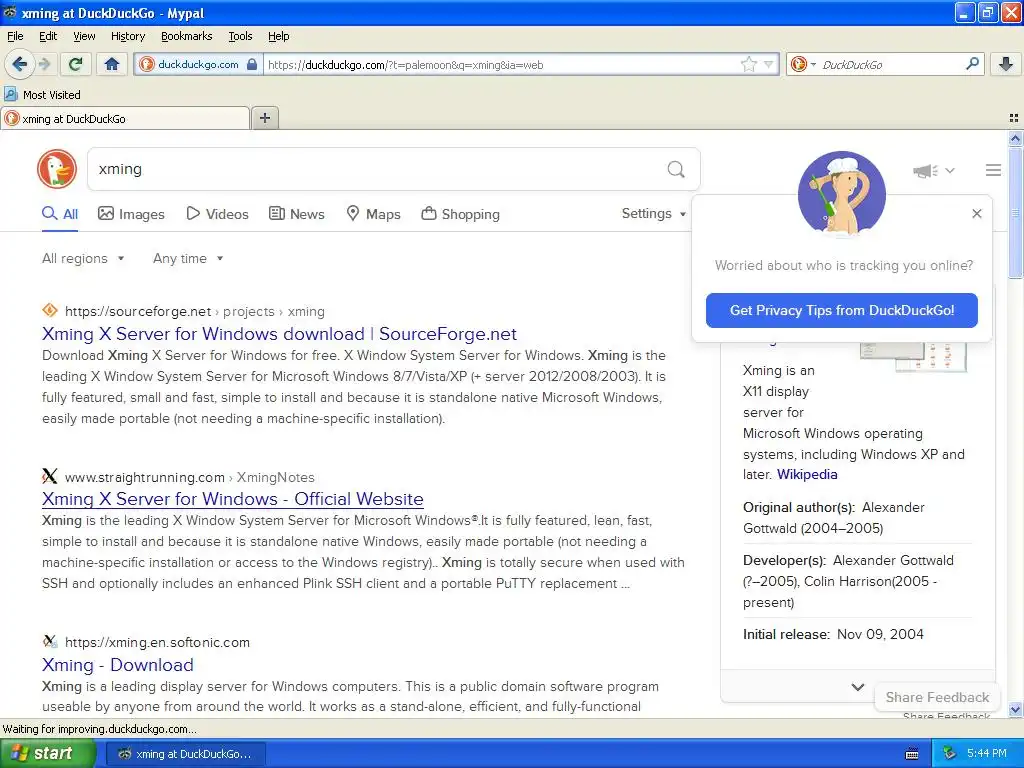Viewport: 1024px width, 768px height.
Task: Click the Most Visited bookmark label
Action: 52,95
